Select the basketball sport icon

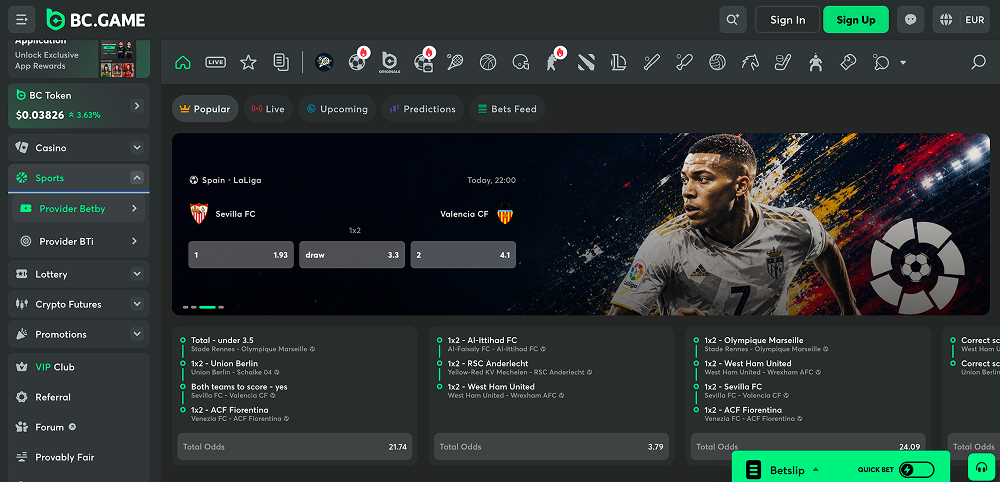click(x=488, y=62)
